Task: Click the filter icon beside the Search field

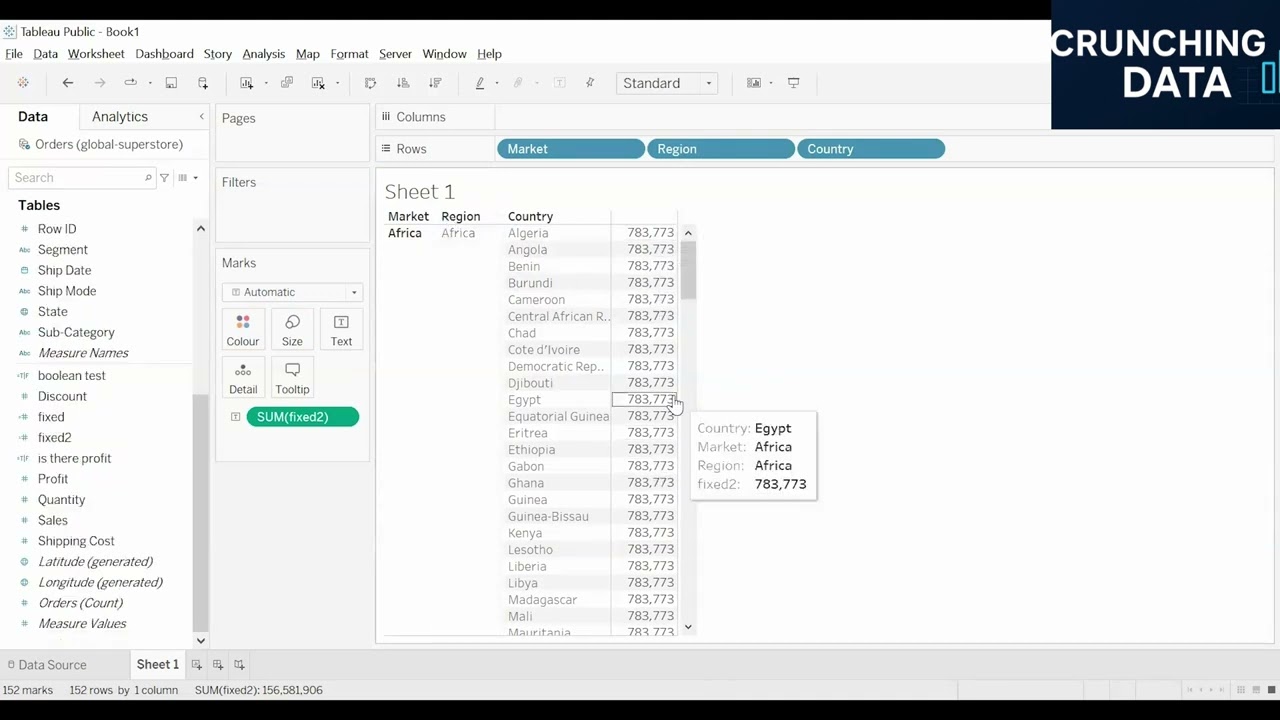Action: coord(165,178)
